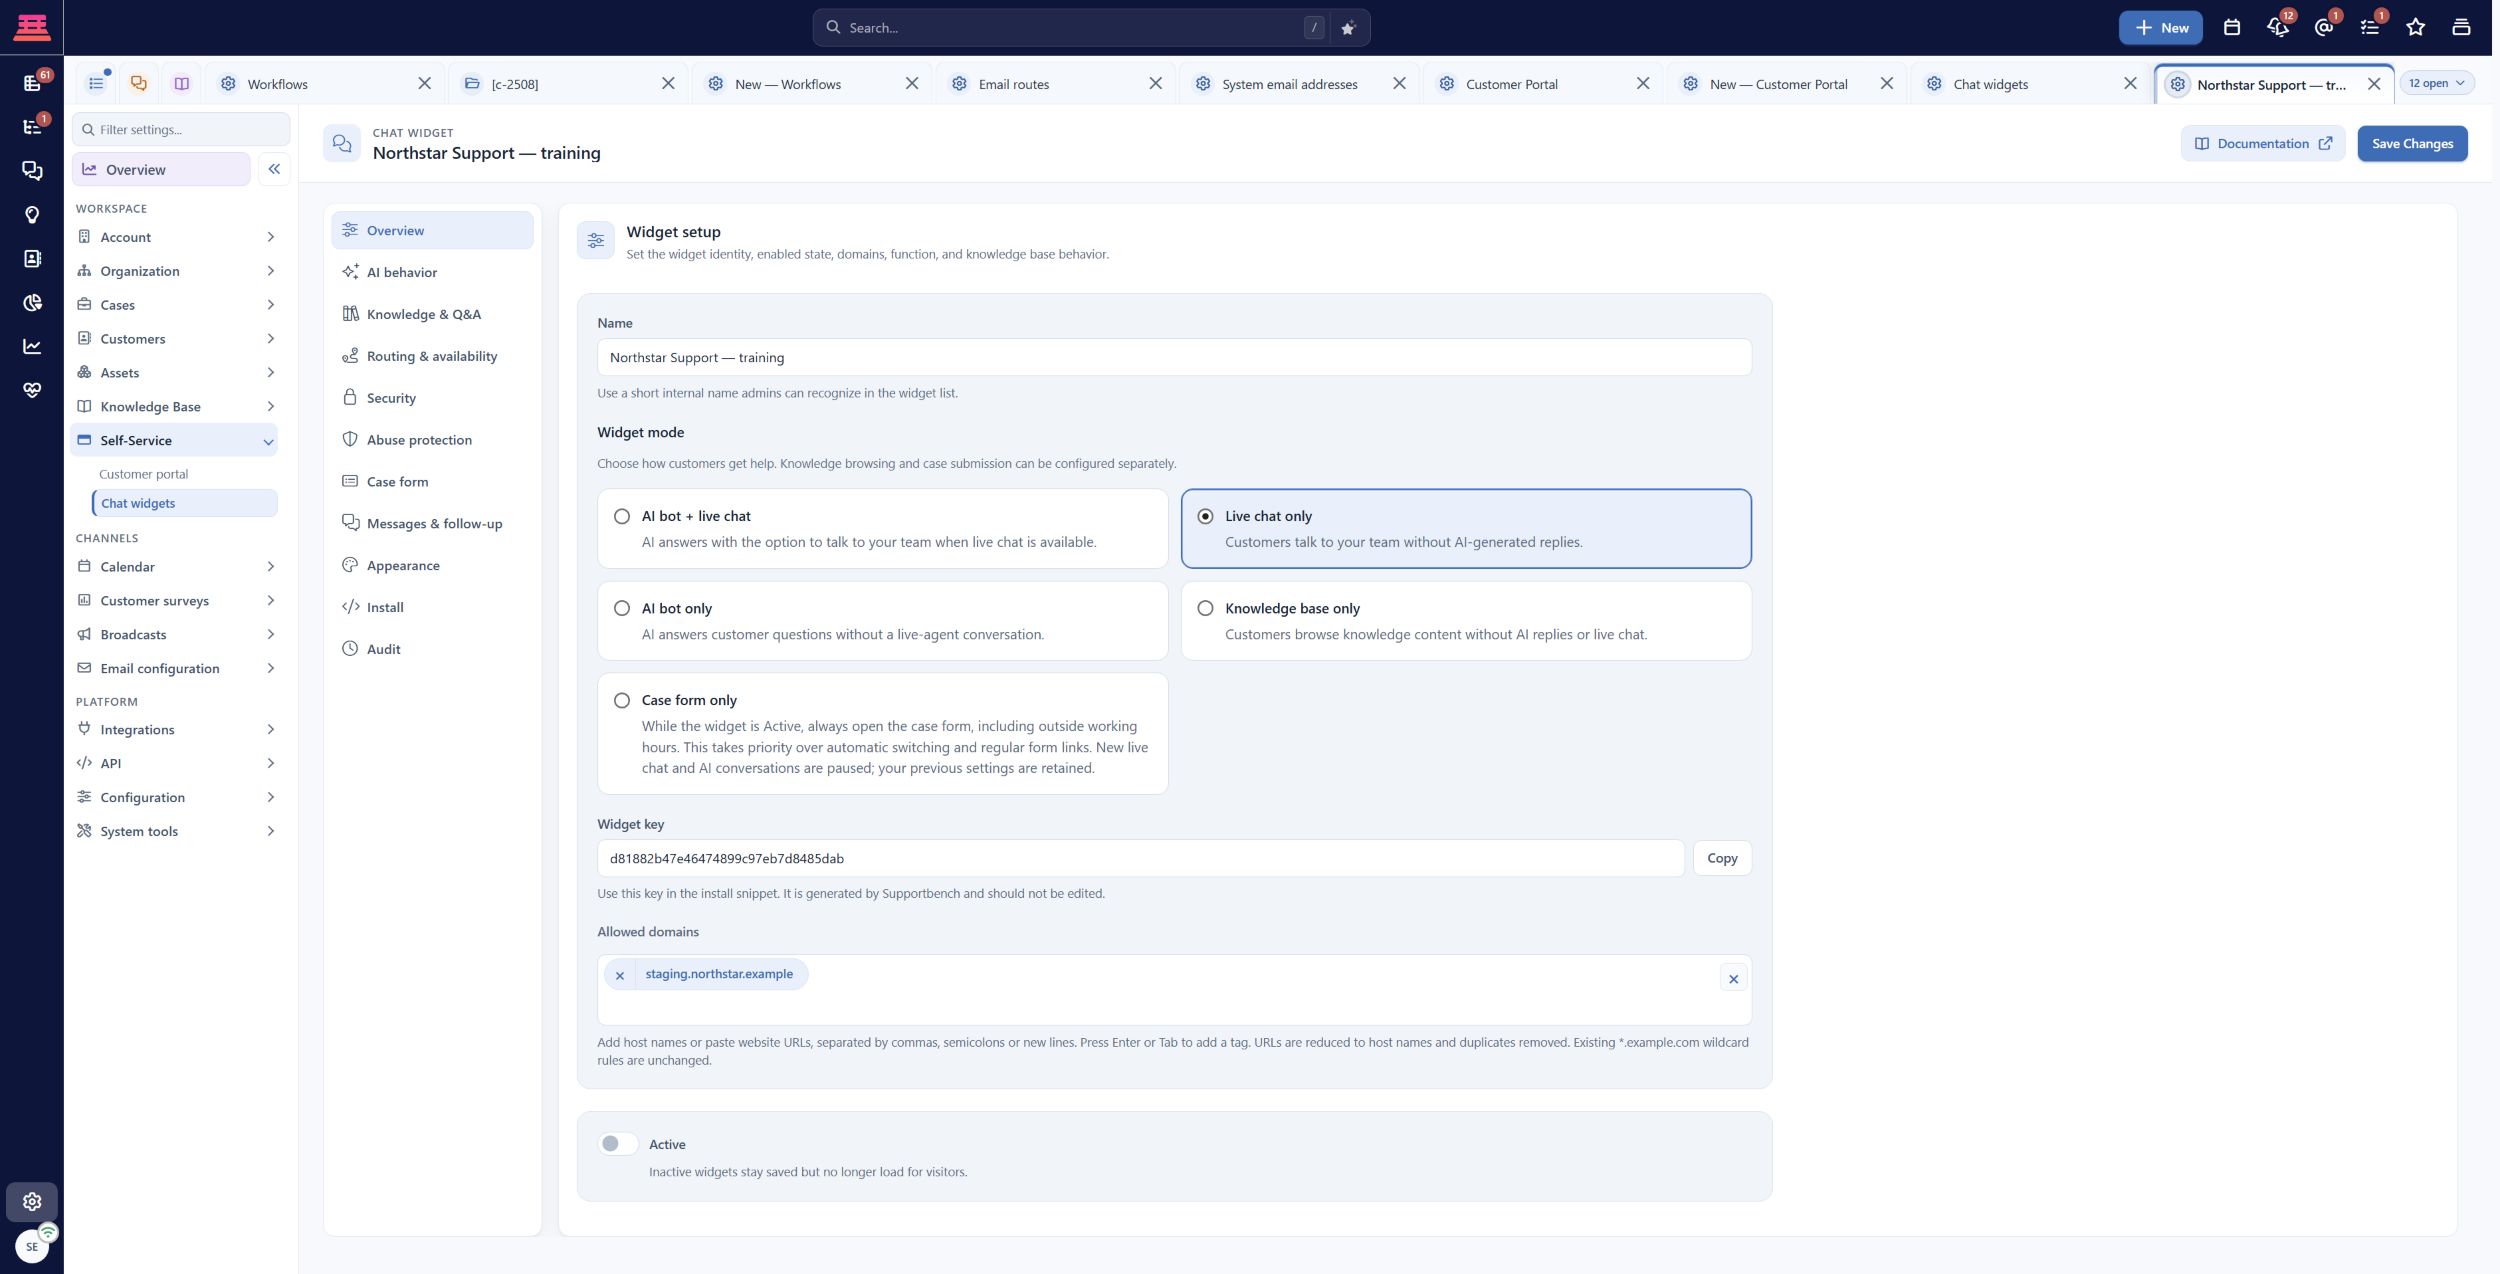Expand the Knowledge Base settings section
This screenshot has width=2500, height=1274.
tap(175, 407)
